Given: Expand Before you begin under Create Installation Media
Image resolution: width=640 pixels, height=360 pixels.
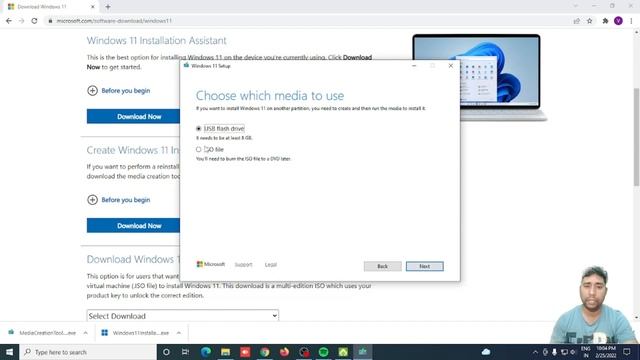Looking at the screenshot, I should pos(118,200).
